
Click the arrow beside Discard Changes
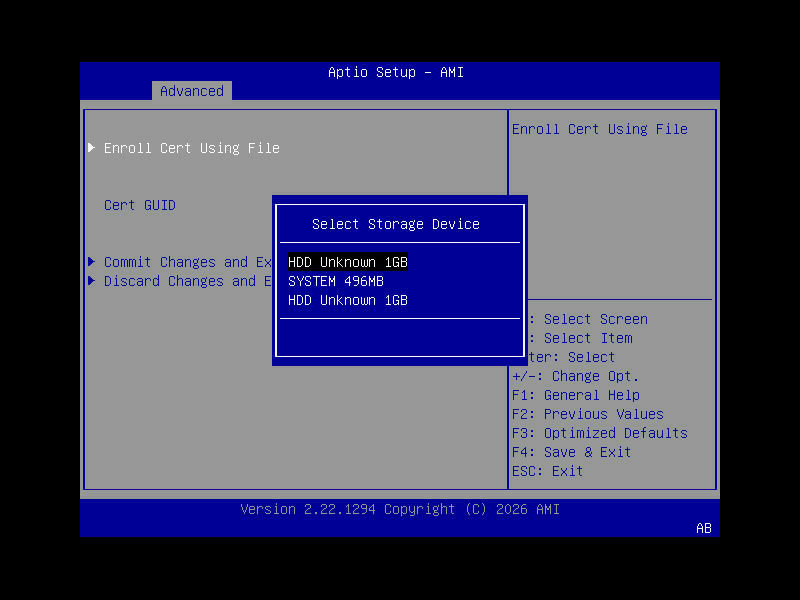tap(91, 281)
